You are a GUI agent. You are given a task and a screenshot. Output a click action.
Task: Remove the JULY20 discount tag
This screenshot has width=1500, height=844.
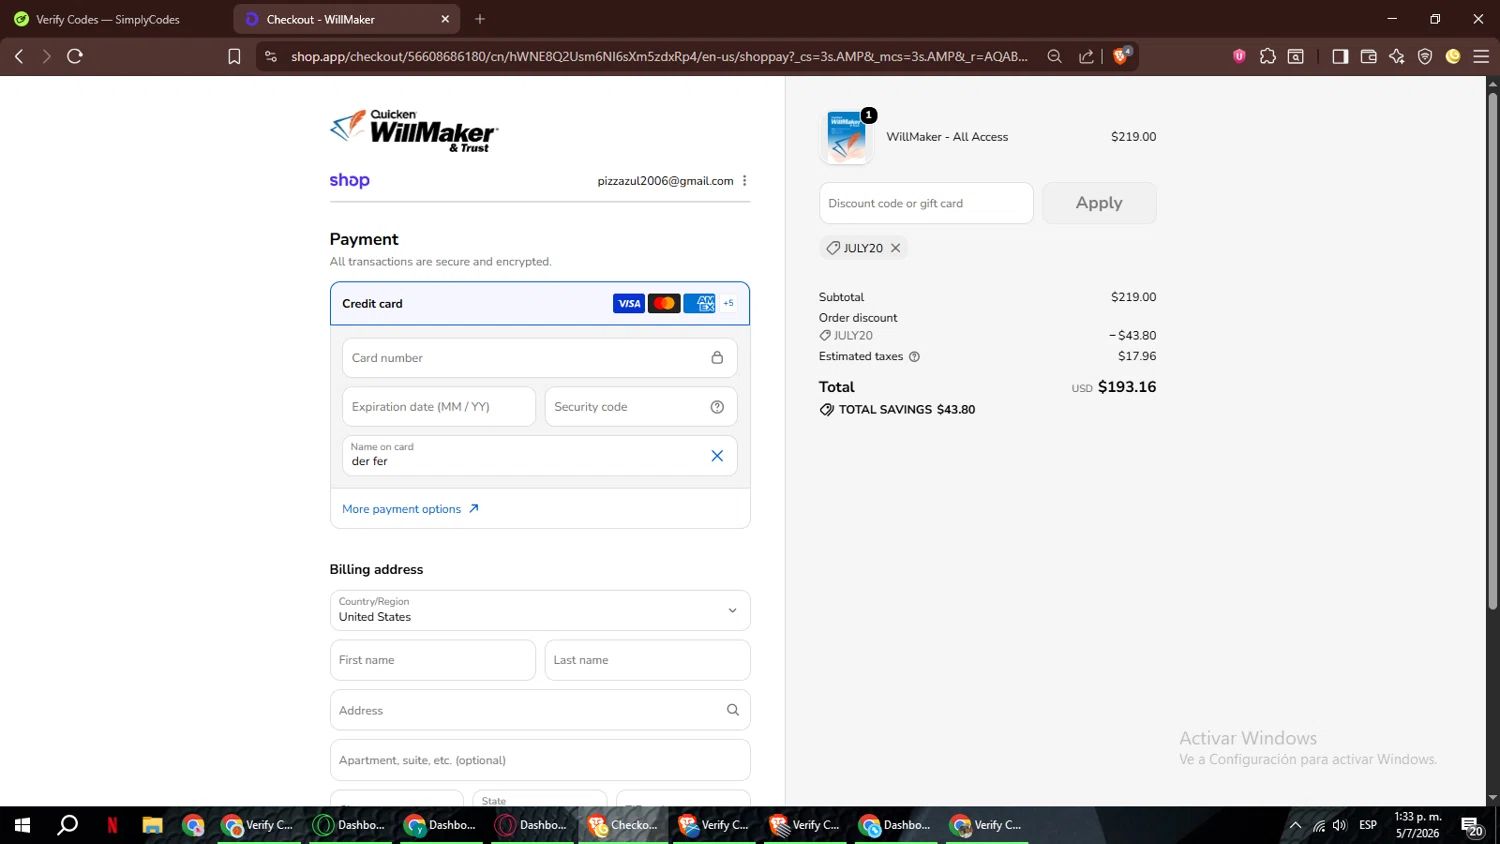(895, 248)
